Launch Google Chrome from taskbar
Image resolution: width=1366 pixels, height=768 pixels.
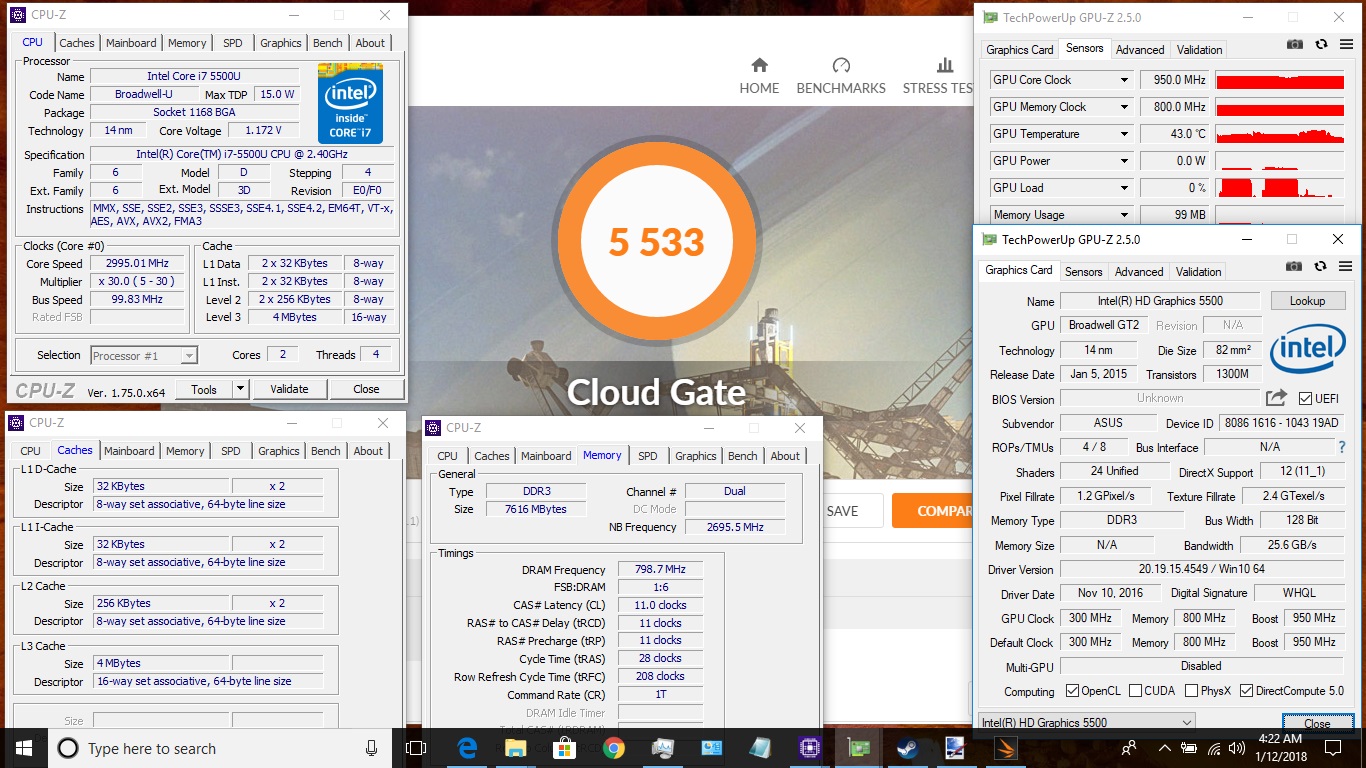point(614,748)
